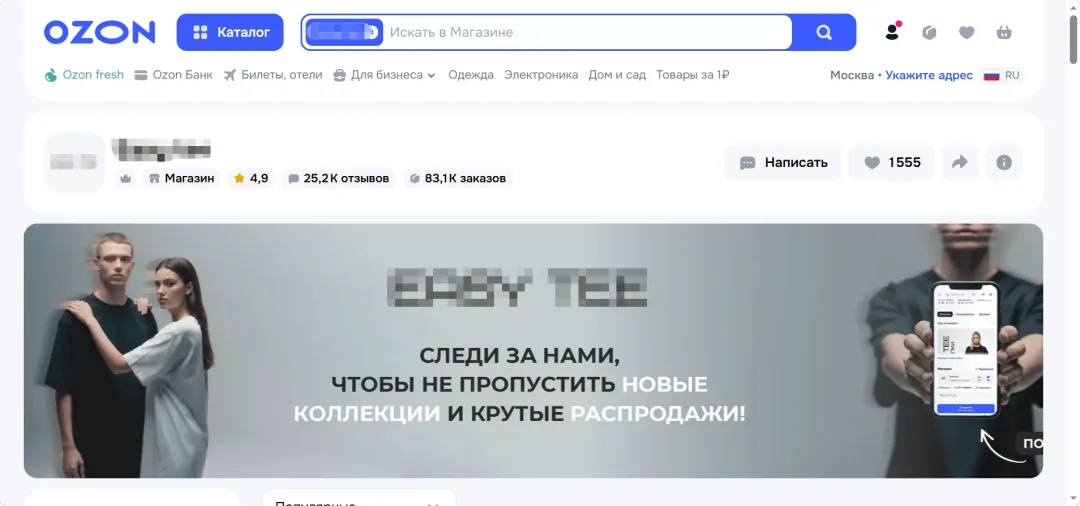Like the store with the 1555 heart button
The width and height of the screenshot is (1080, 506).
coord(891,162)
